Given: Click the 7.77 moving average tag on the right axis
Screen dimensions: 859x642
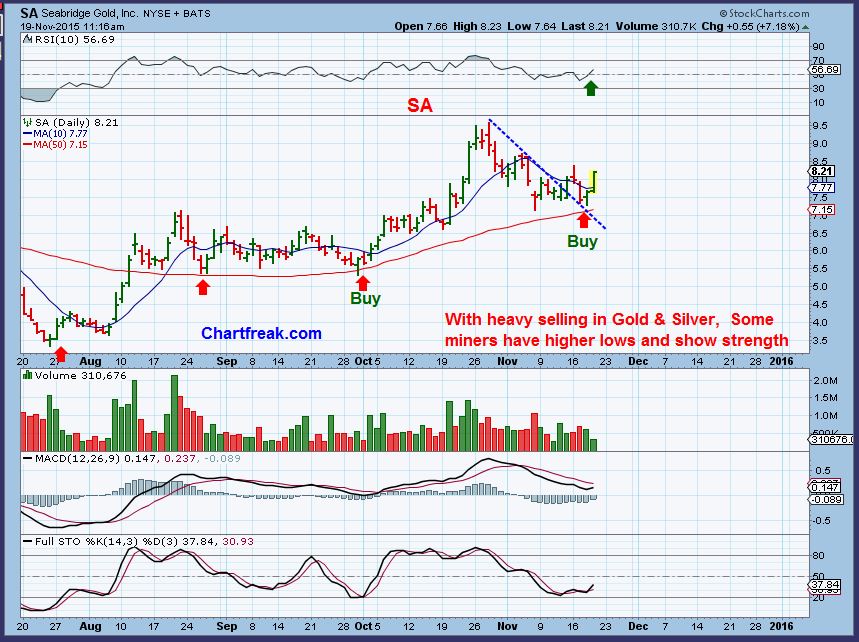Looking at the screenshot, I should coord(822,187).
